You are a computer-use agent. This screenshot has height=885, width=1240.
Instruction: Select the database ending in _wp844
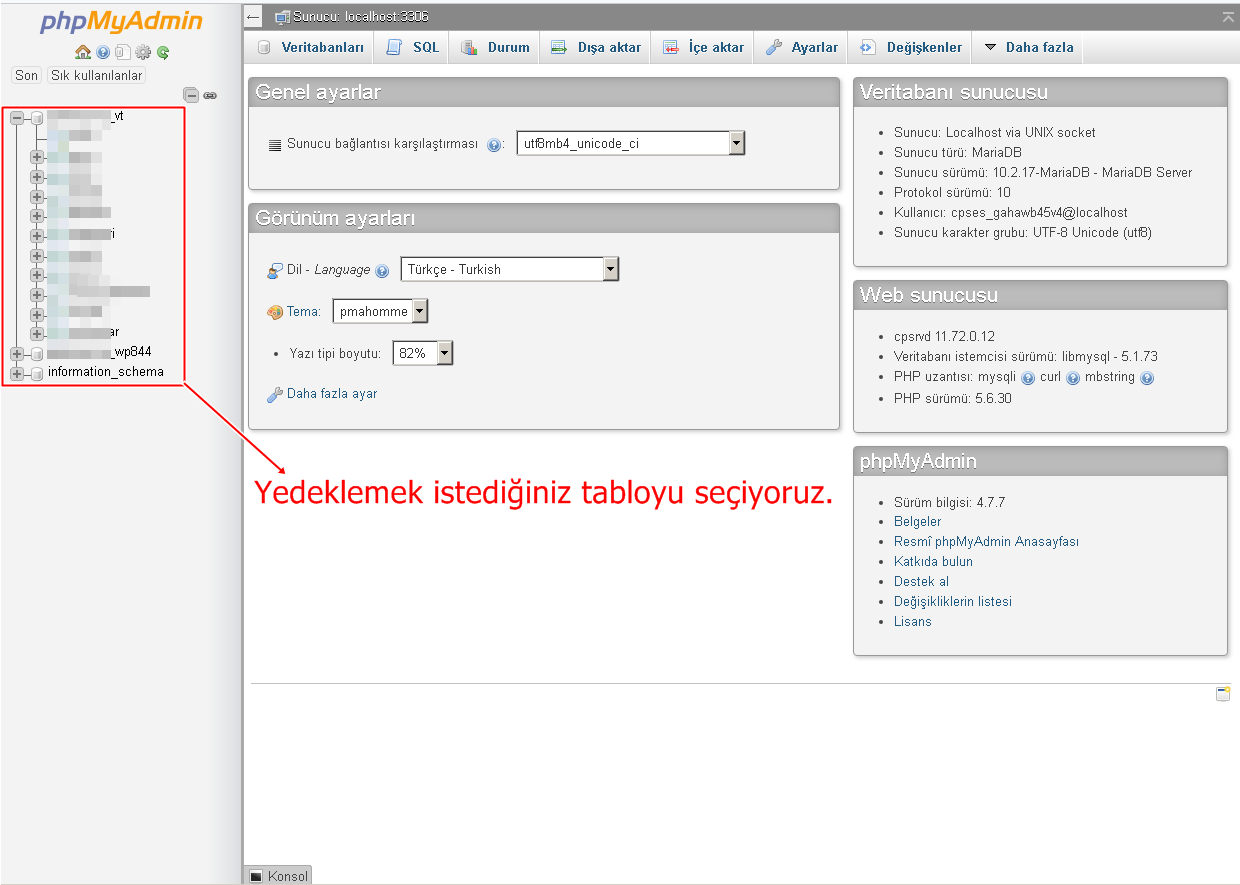[99, 352]
